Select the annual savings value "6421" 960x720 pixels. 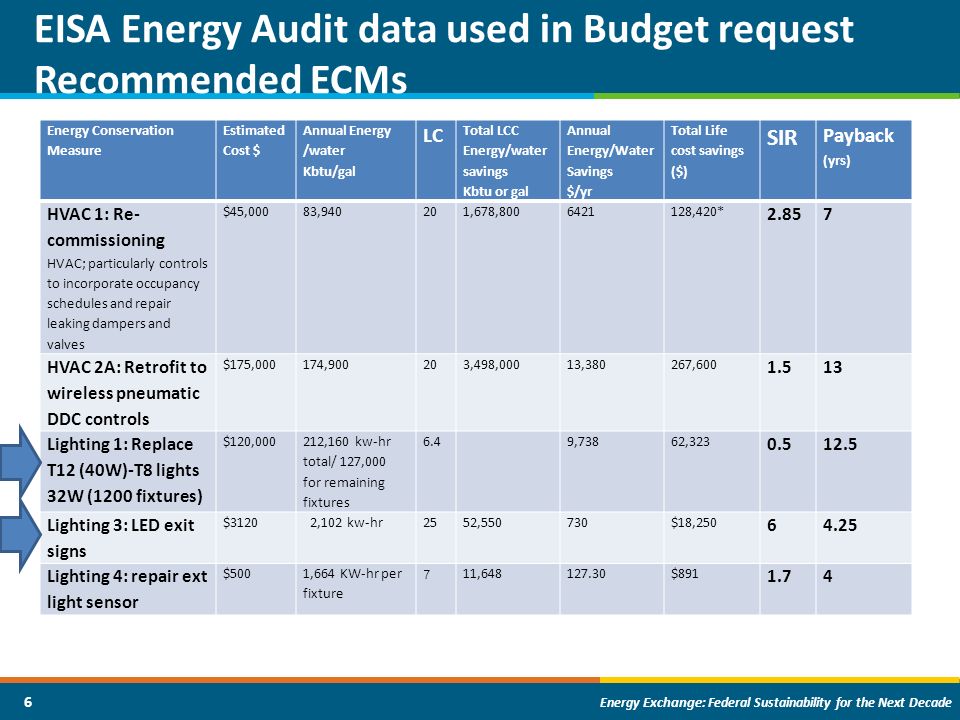(580, 212)
